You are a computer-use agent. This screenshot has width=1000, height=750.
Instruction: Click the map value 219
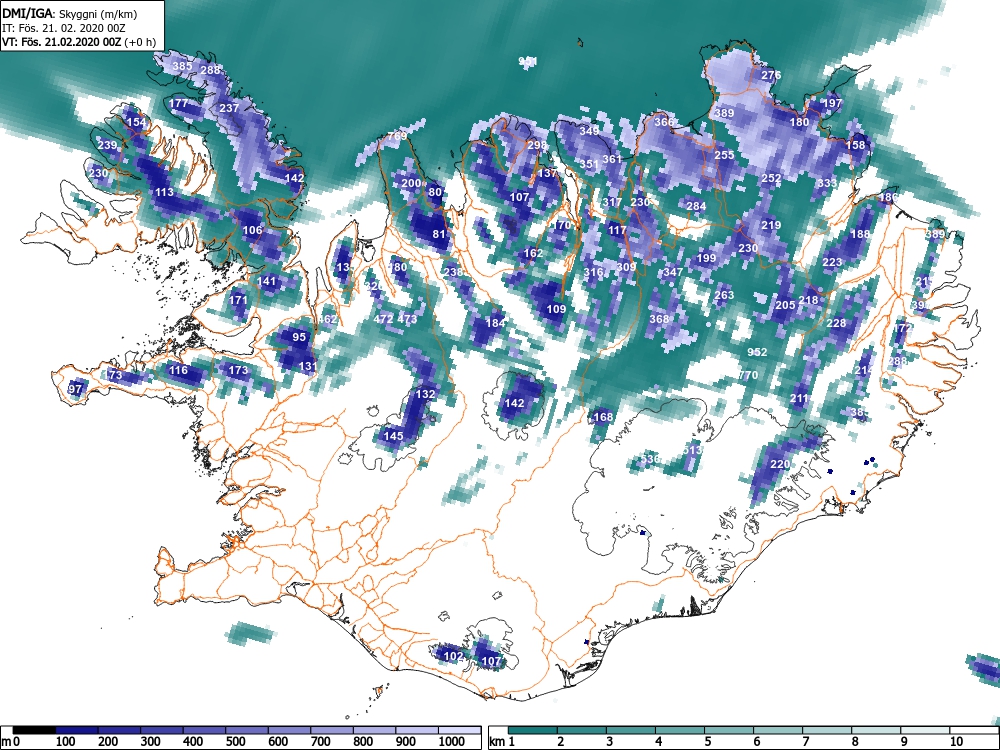[771, 224]
